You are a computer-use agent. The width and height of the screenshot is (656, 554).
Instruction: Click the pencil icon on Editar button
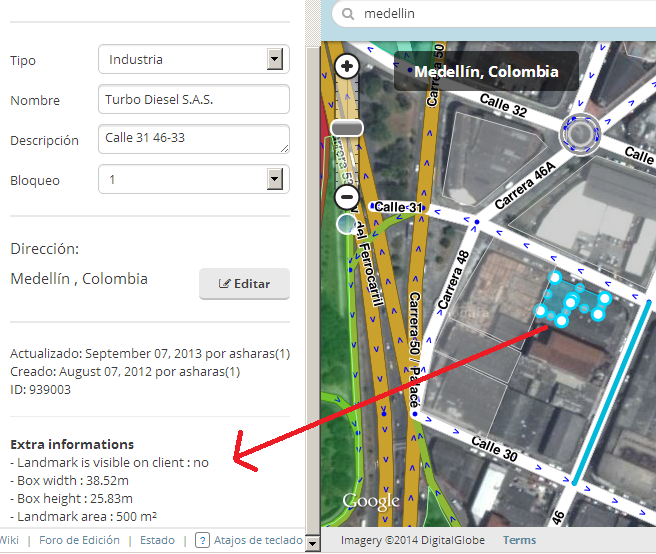coord(224,284)
